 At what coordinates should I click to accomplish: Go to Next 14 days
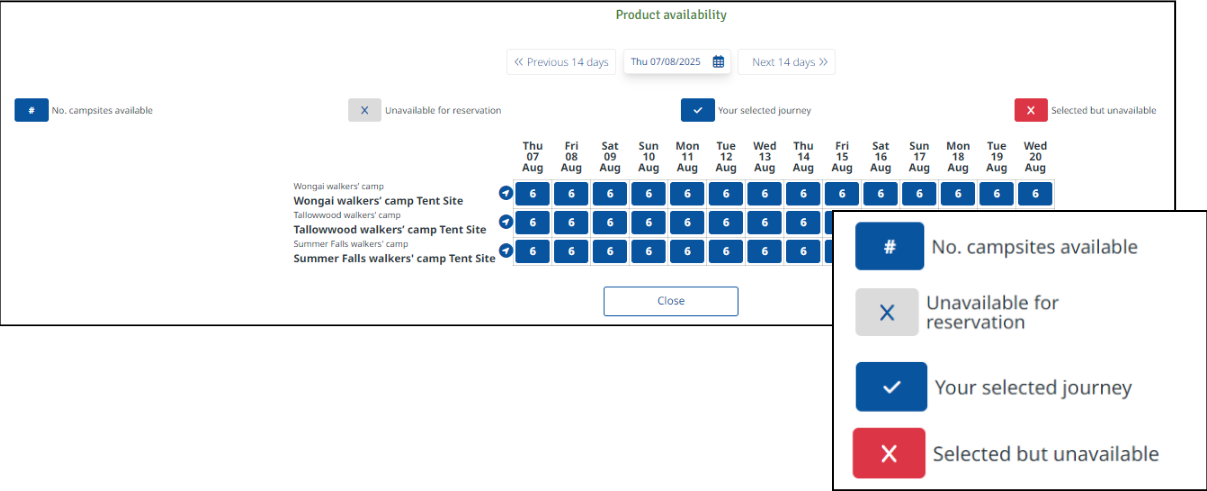(787, 62)
